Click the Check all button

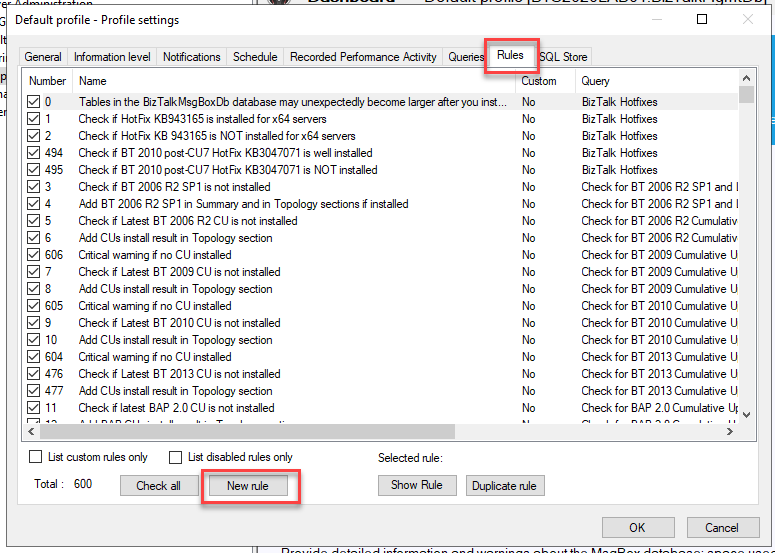coord(158,486)
